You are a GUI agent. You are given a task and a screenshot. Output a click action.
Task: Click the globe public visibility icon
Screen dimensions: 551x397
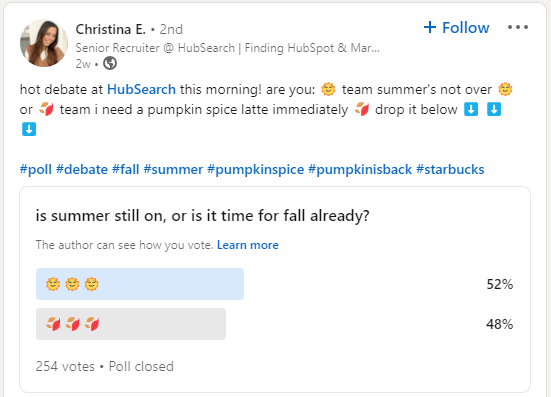point(110,64)
